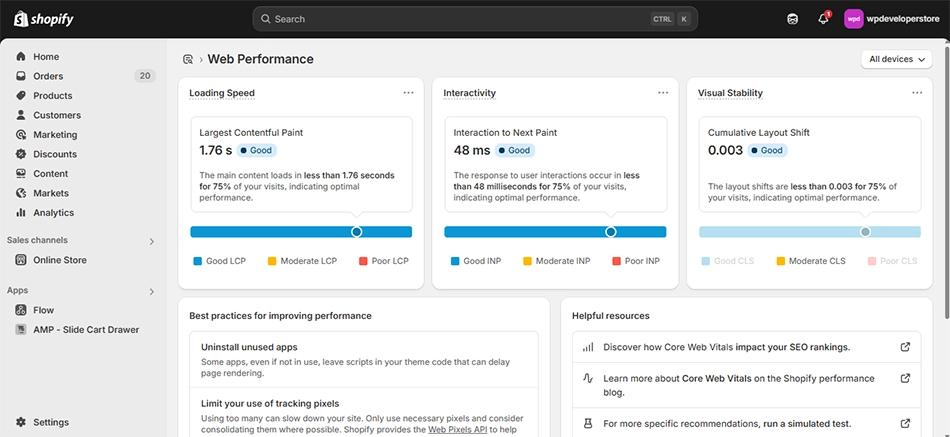Click the breadcrumb reports icon beside Web Performance

point(188,59)
